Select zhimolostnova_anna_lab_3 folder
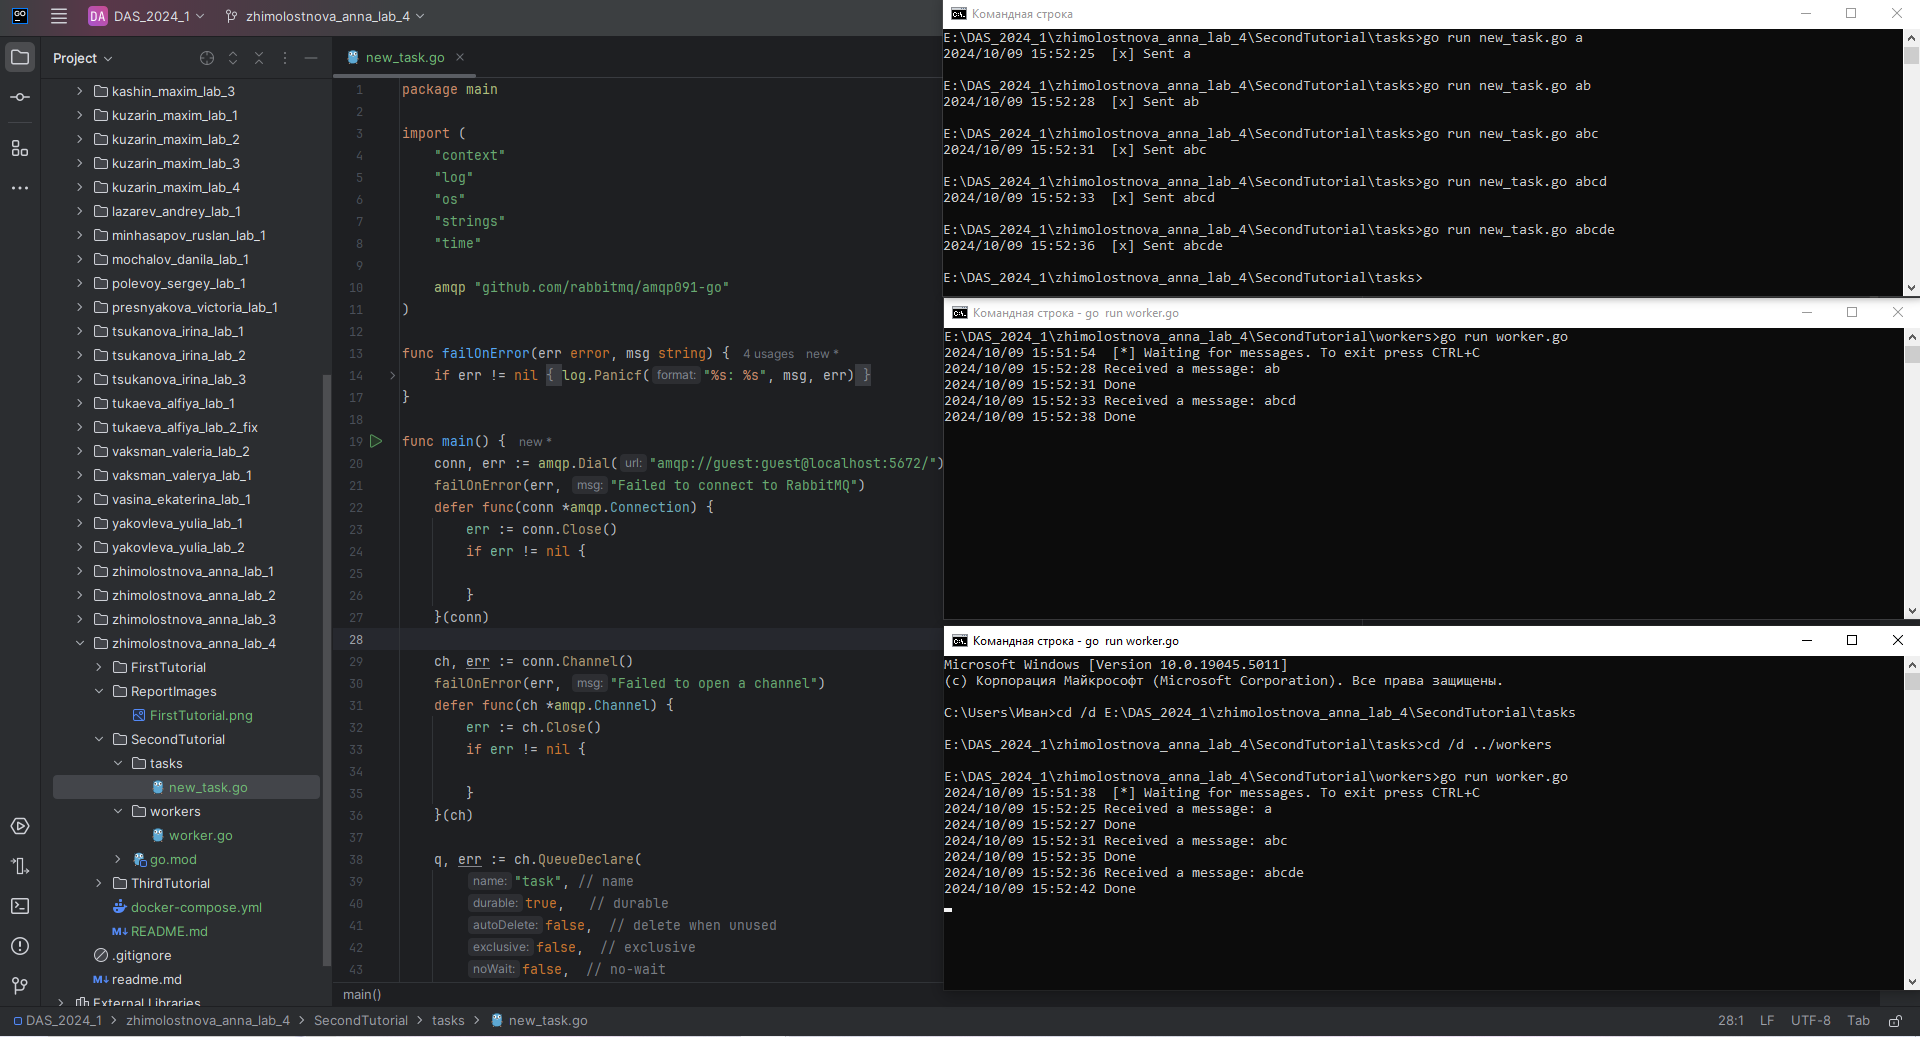The image size is (1920, 1037). [194, 619]
